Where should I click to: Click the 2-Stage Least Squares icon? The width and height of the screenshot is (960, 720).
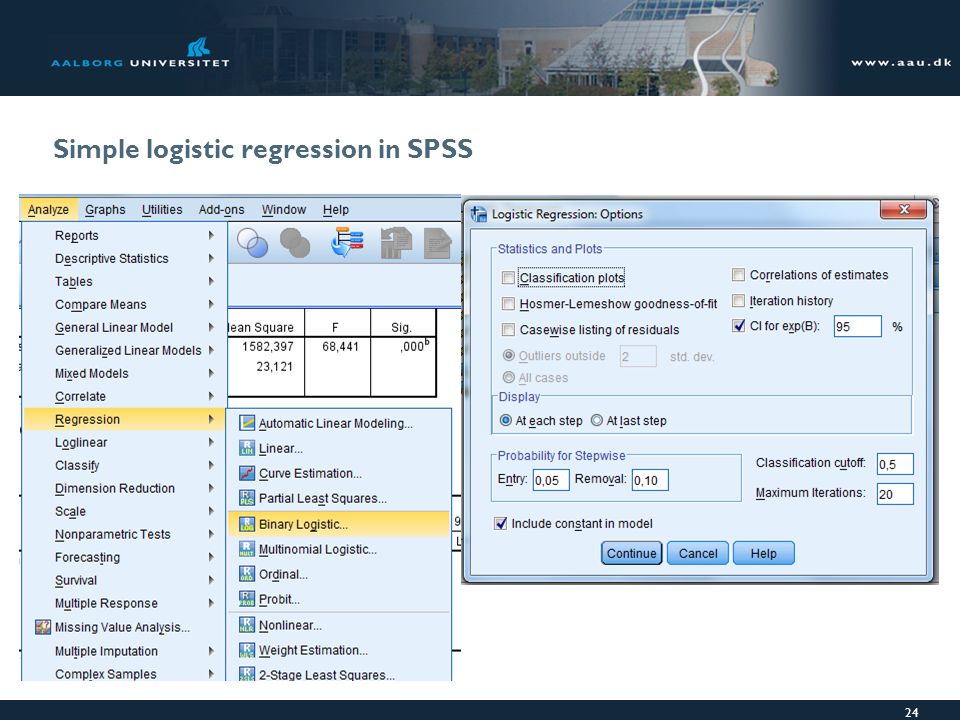coord(247,674)
